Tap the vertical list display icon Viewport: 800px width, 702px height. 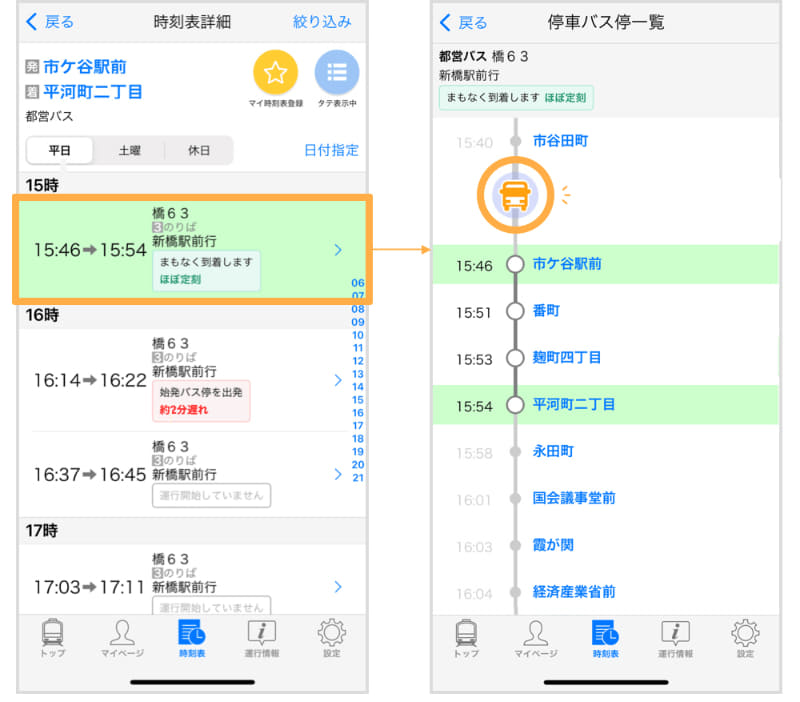point(337,72)
